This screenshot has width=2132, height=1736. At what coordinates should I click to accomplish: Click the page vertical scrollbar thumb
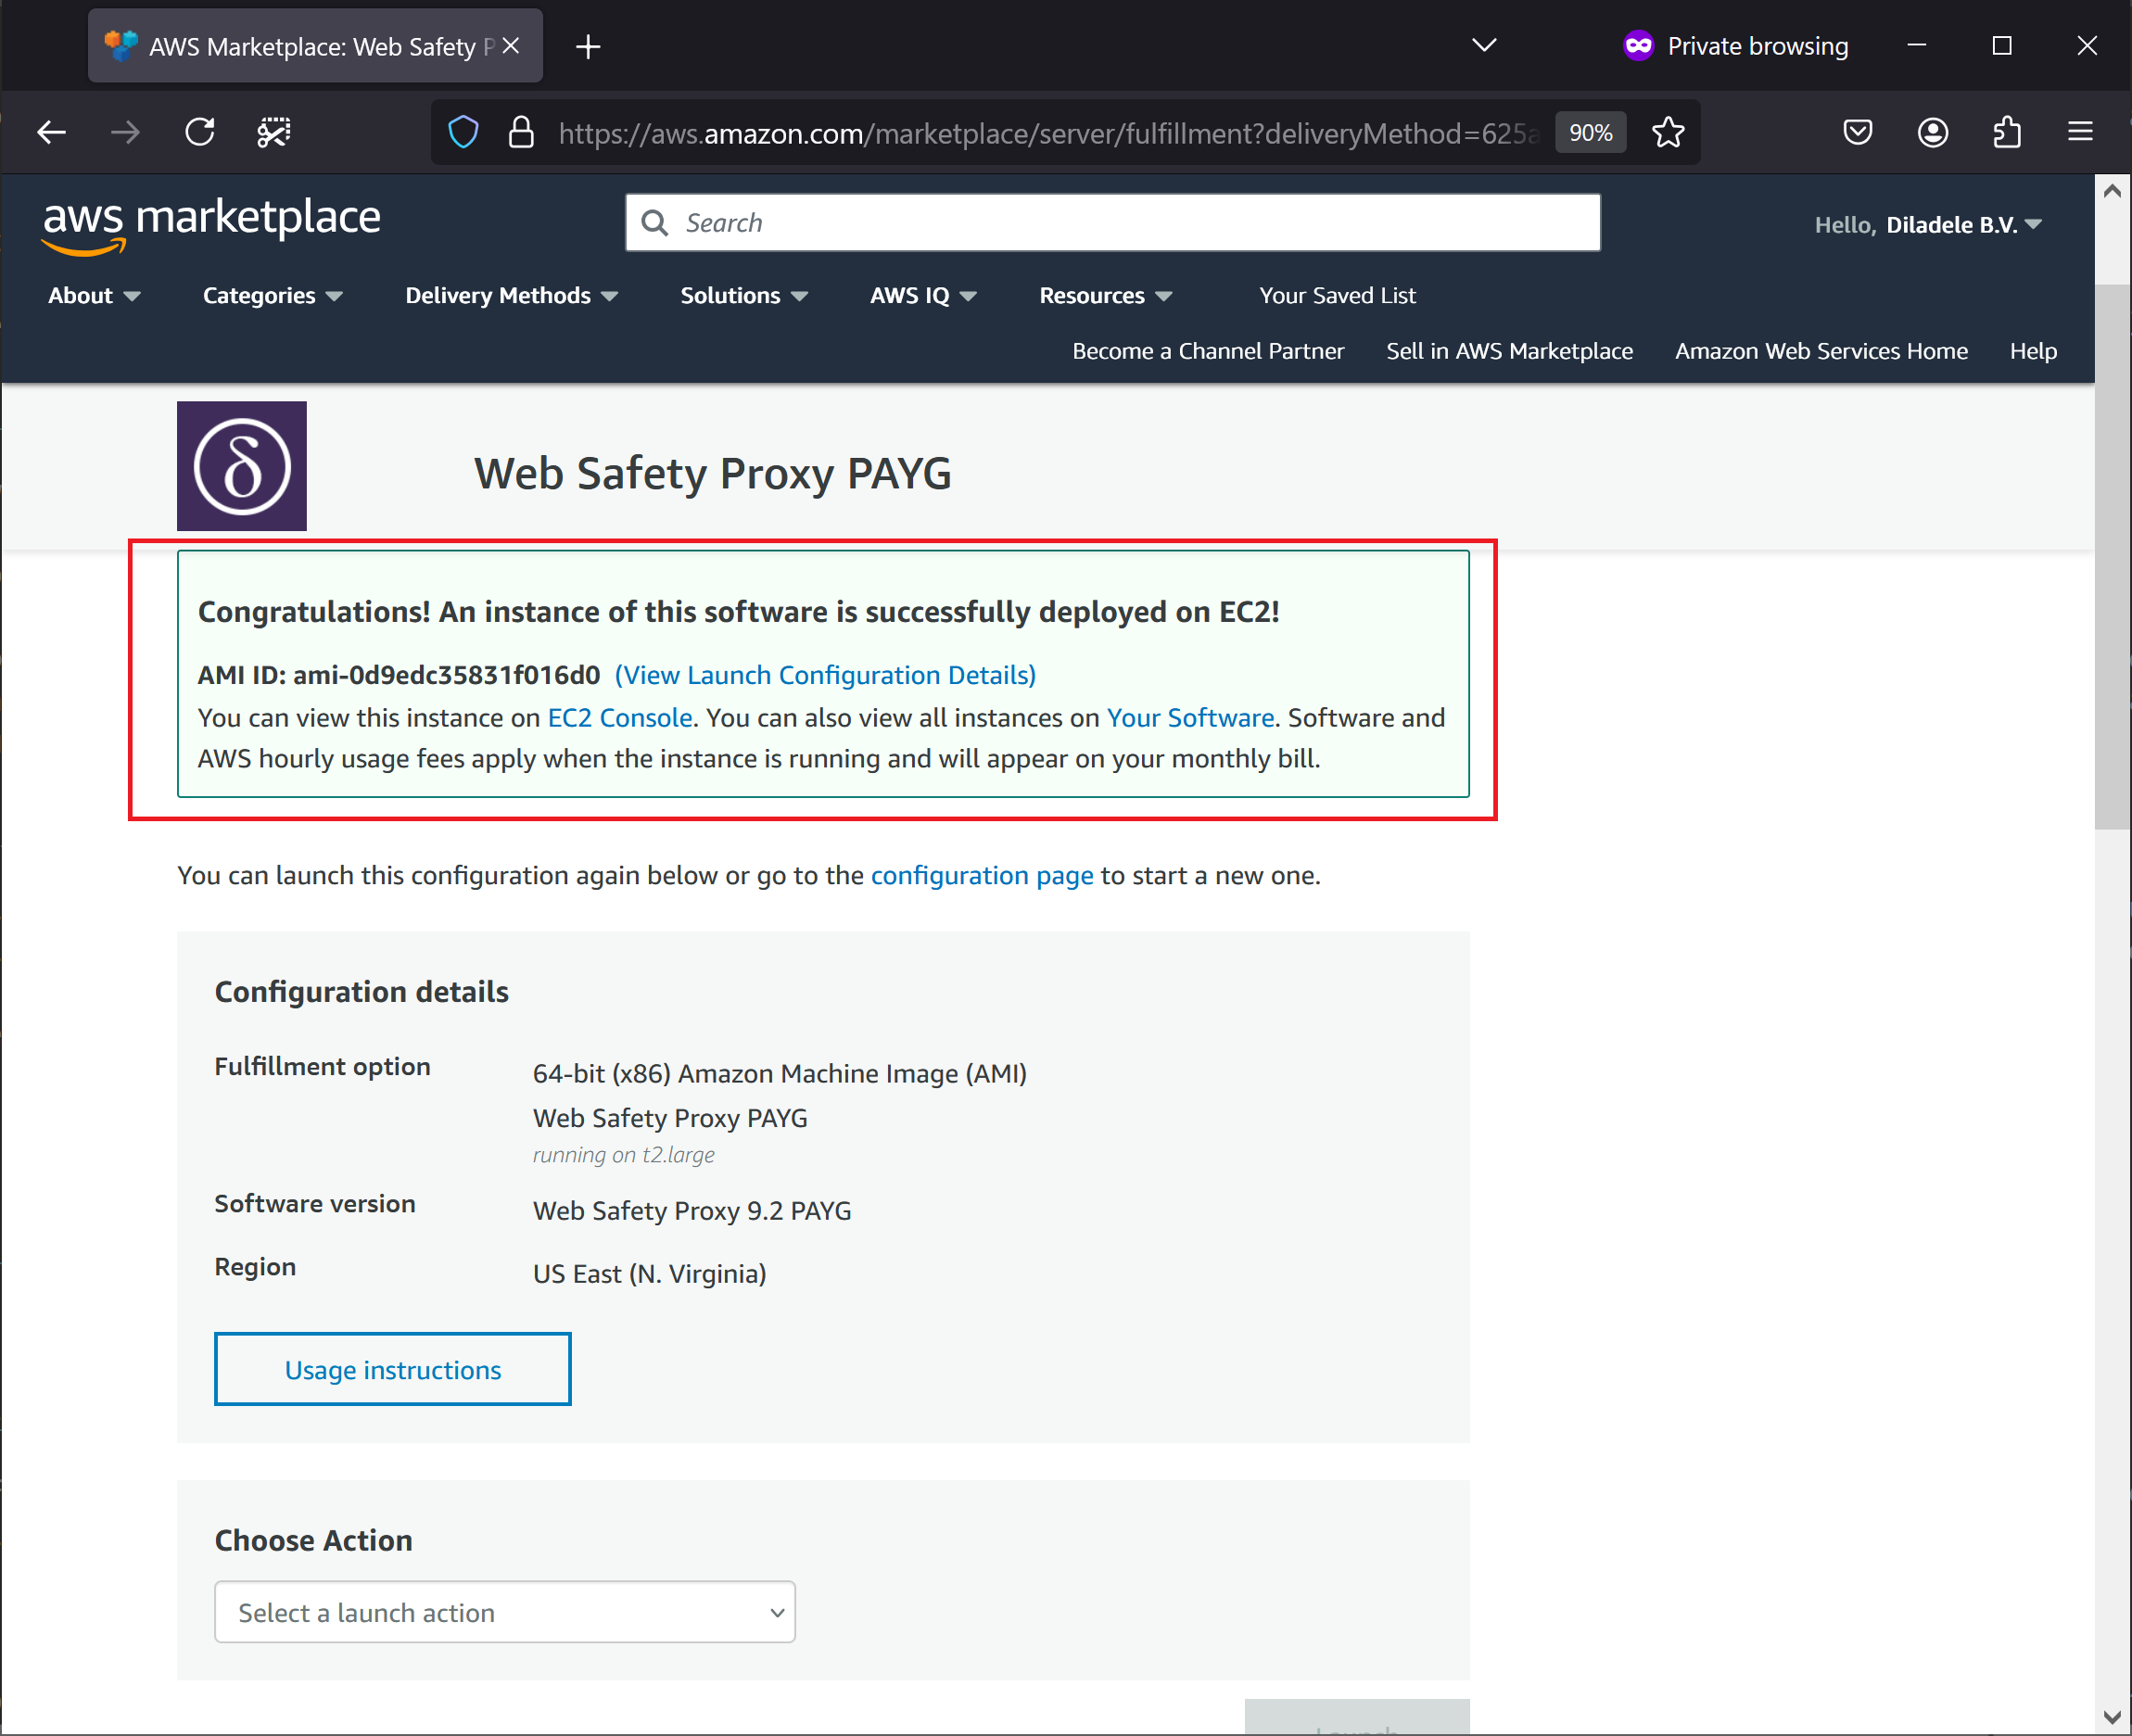2112,557
